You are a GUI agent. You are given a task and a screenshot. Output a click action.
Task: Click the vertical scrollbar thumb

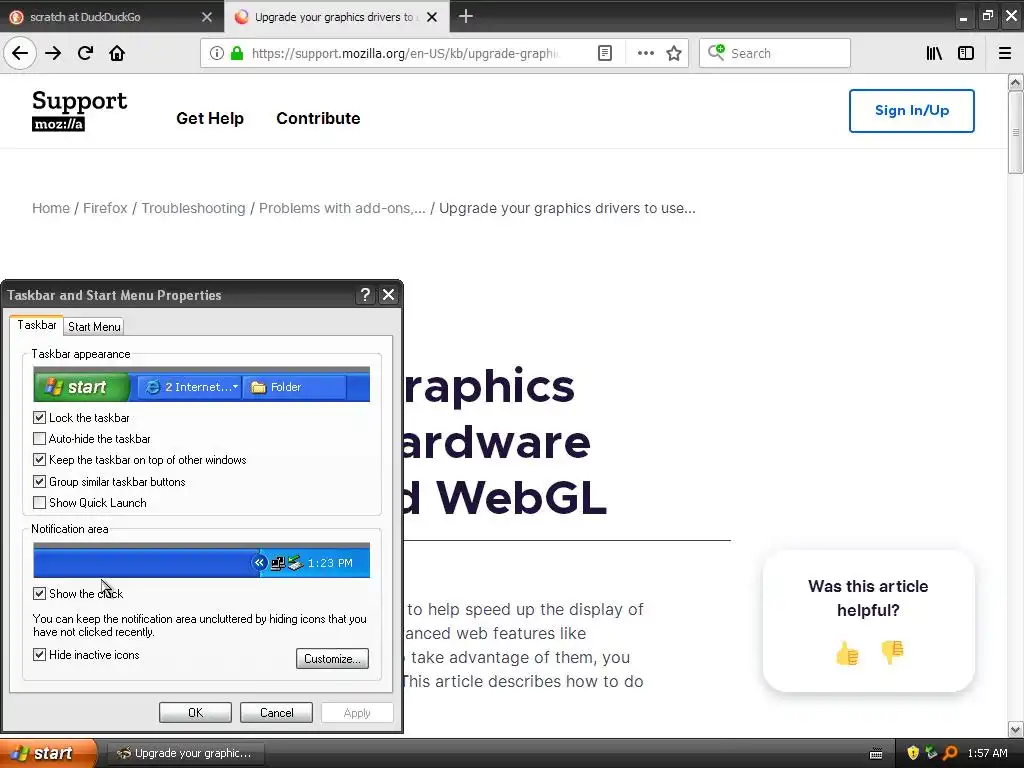1016,133
